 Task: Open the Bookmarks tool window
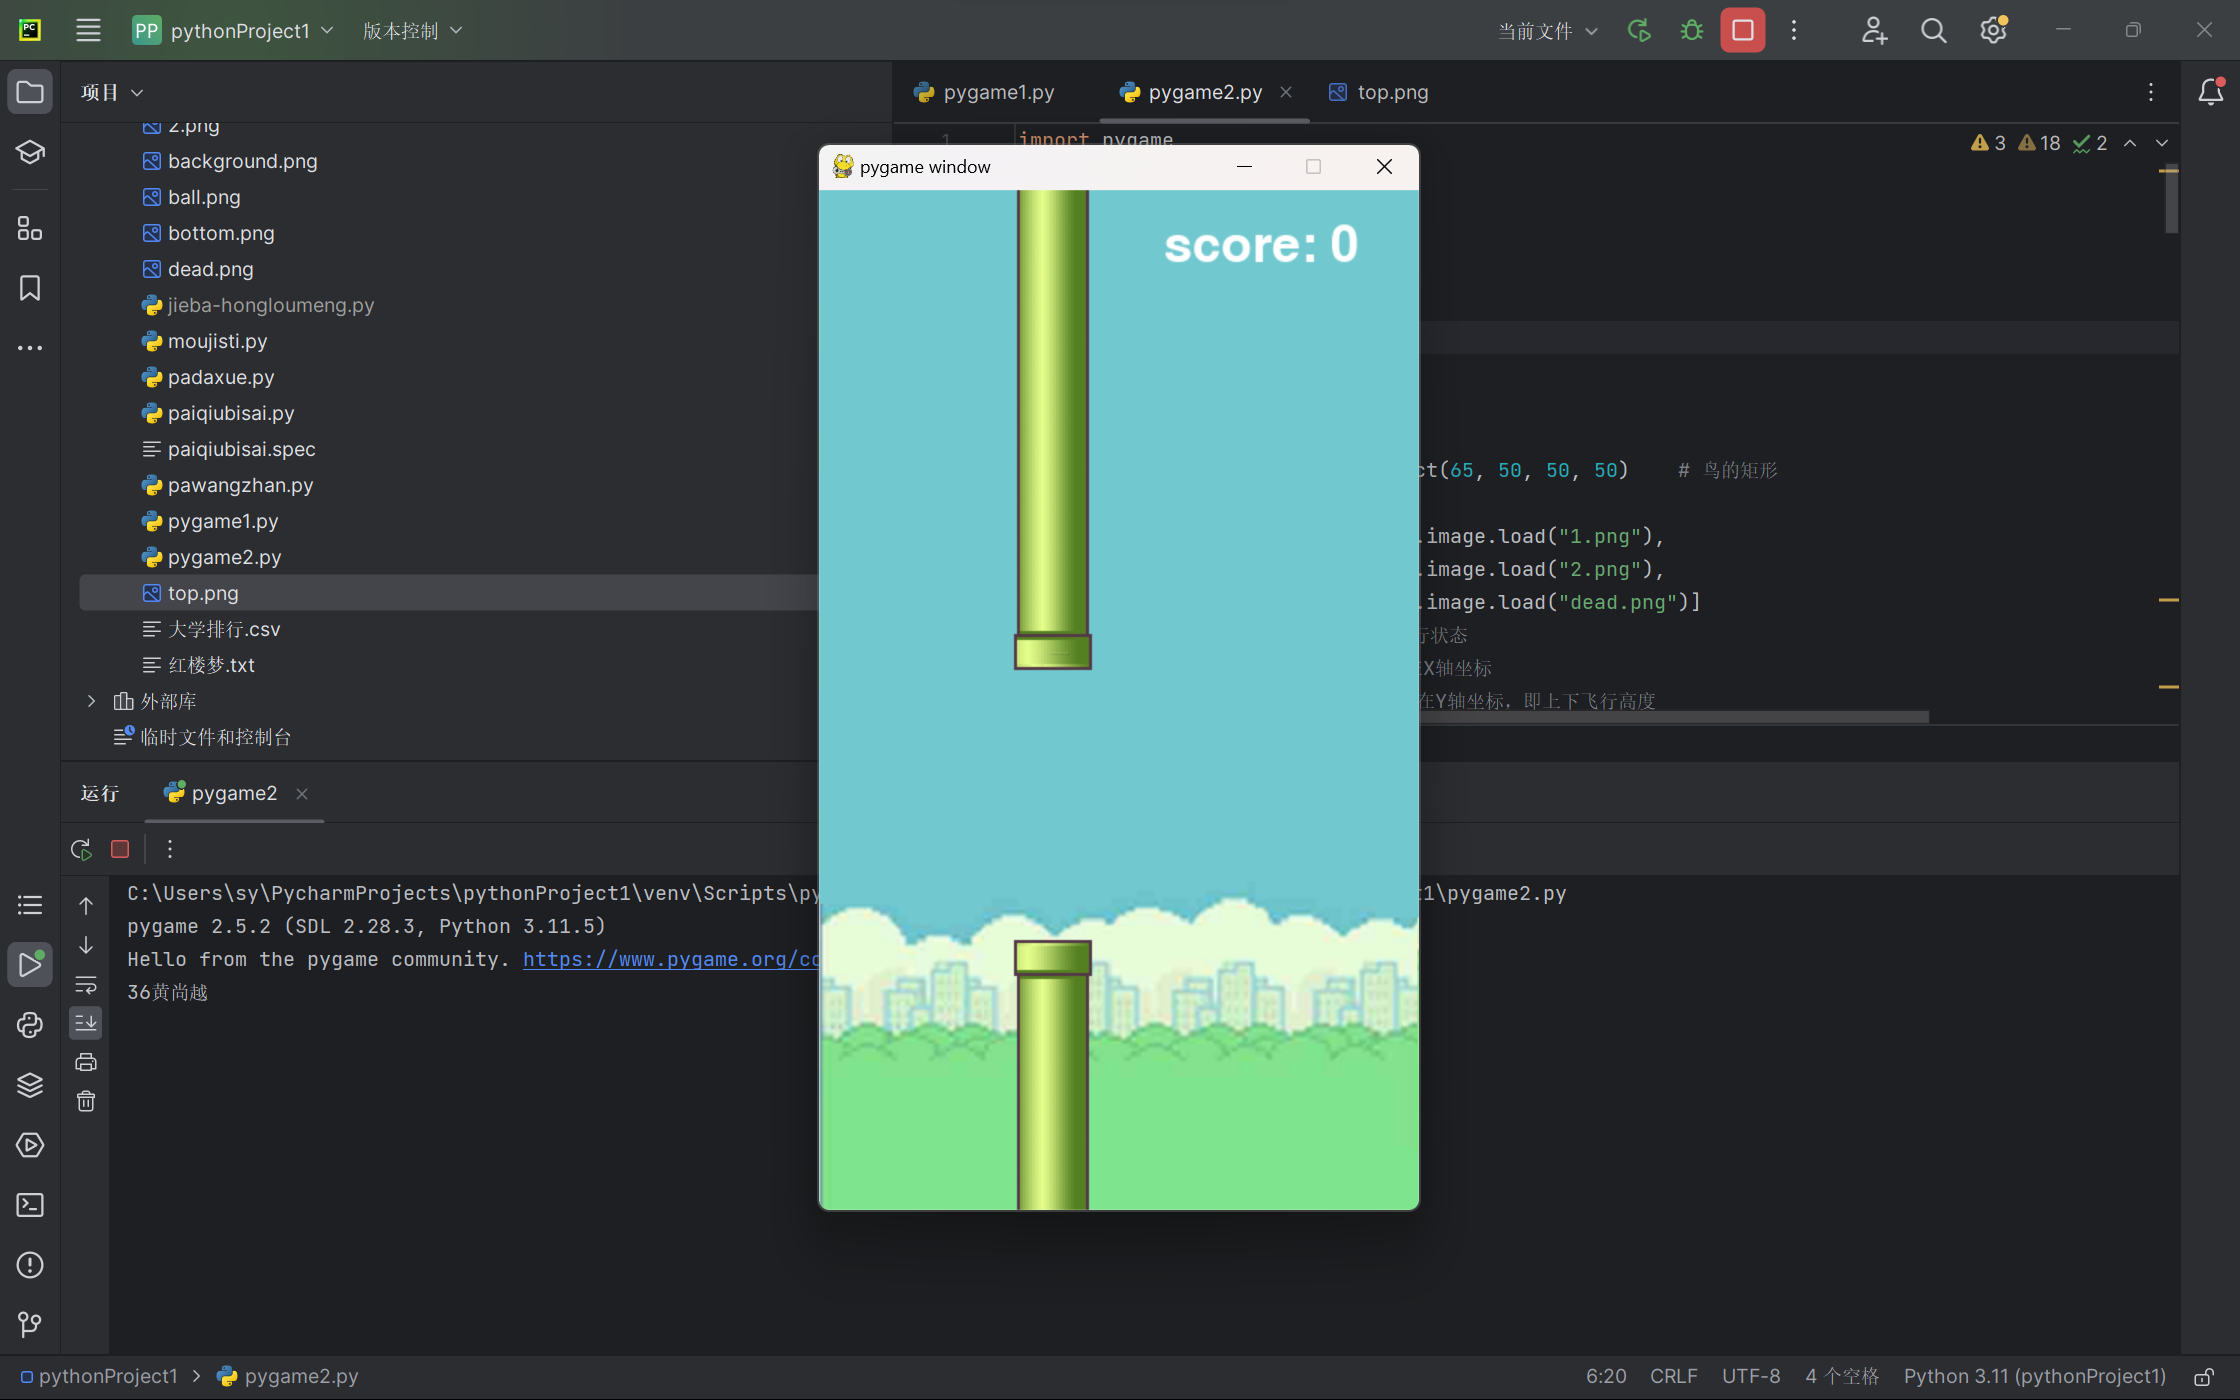pyautogui.click(x=30, y=288)
